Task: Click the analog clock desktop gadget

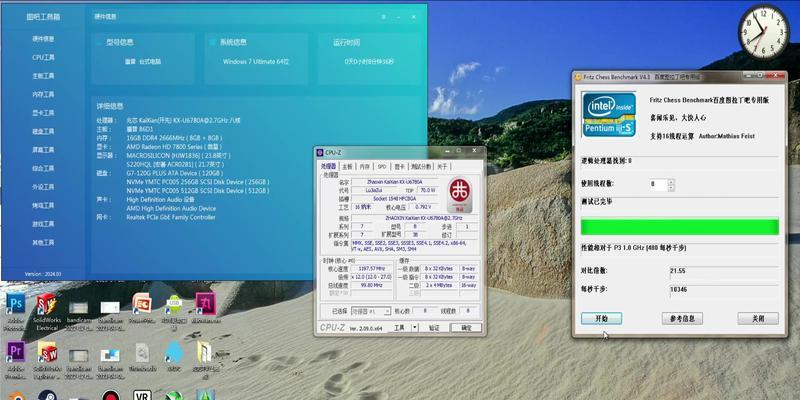Action: pos(764,32)
